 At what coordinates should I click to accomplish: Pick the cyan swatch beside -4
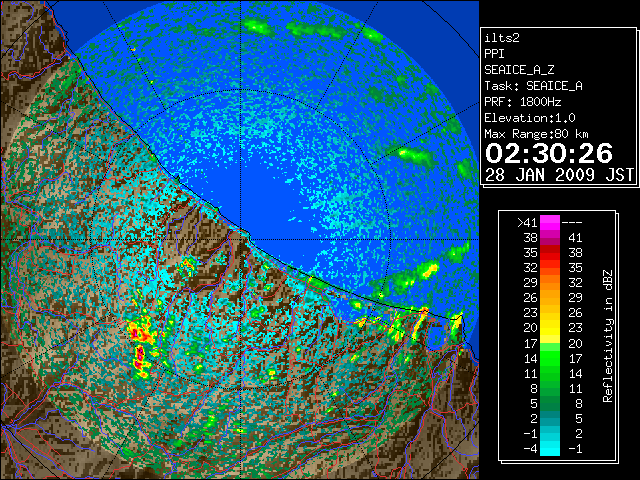click(x=550, y=449)
